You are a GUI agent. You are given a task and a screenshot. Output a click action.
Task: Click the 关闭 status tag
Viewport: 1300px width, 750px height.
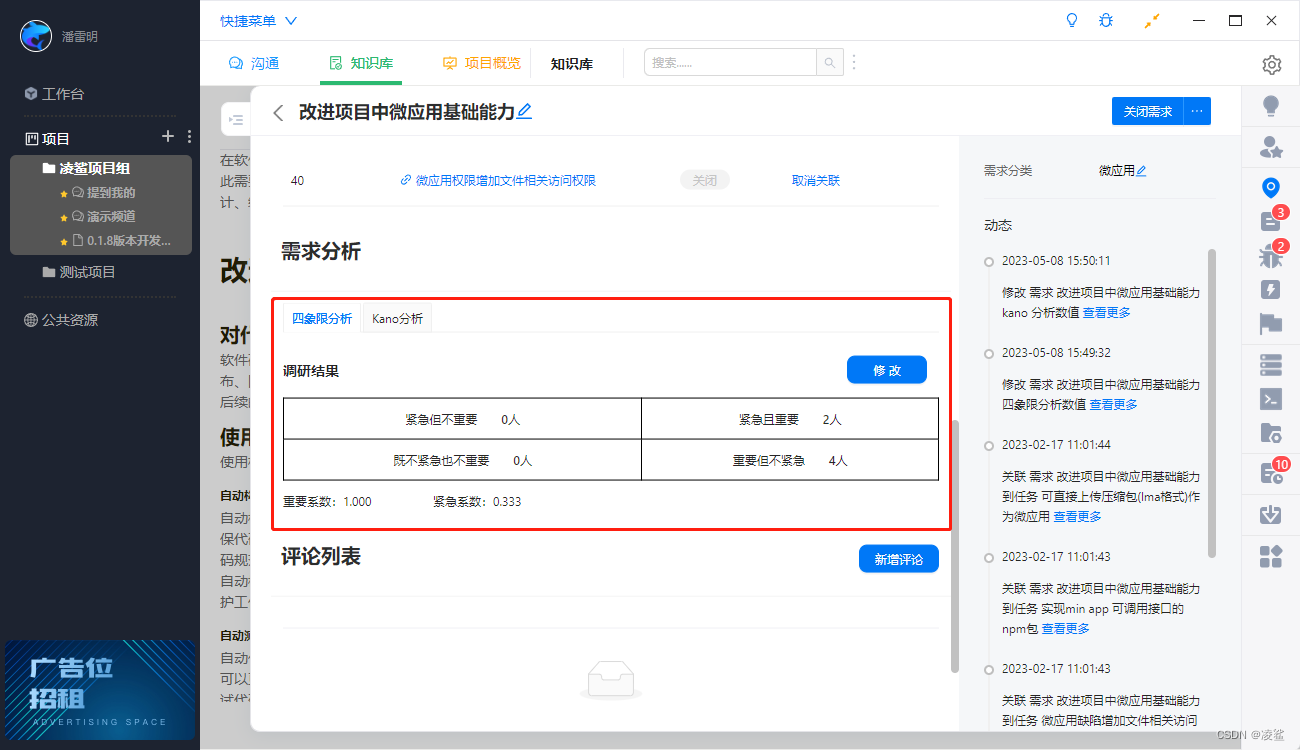(705, 181)
